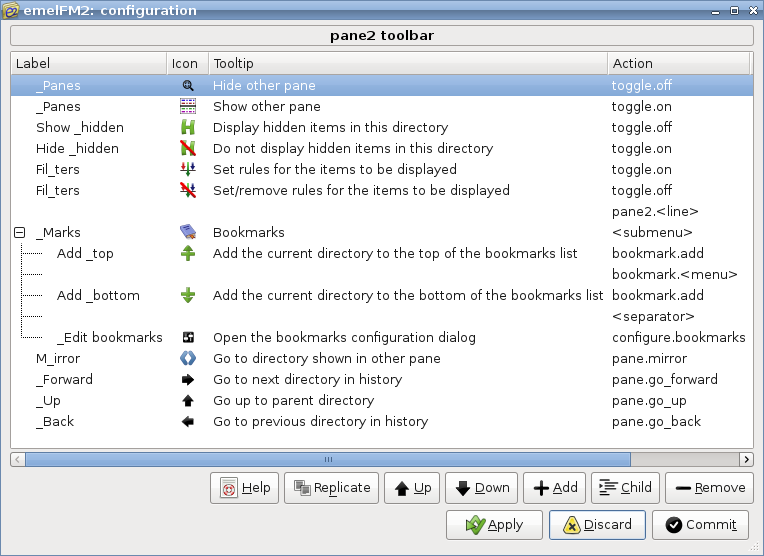Click the Bookmarks book icon in _Marks row
This screenshot has width=764, height=556.
188,232
